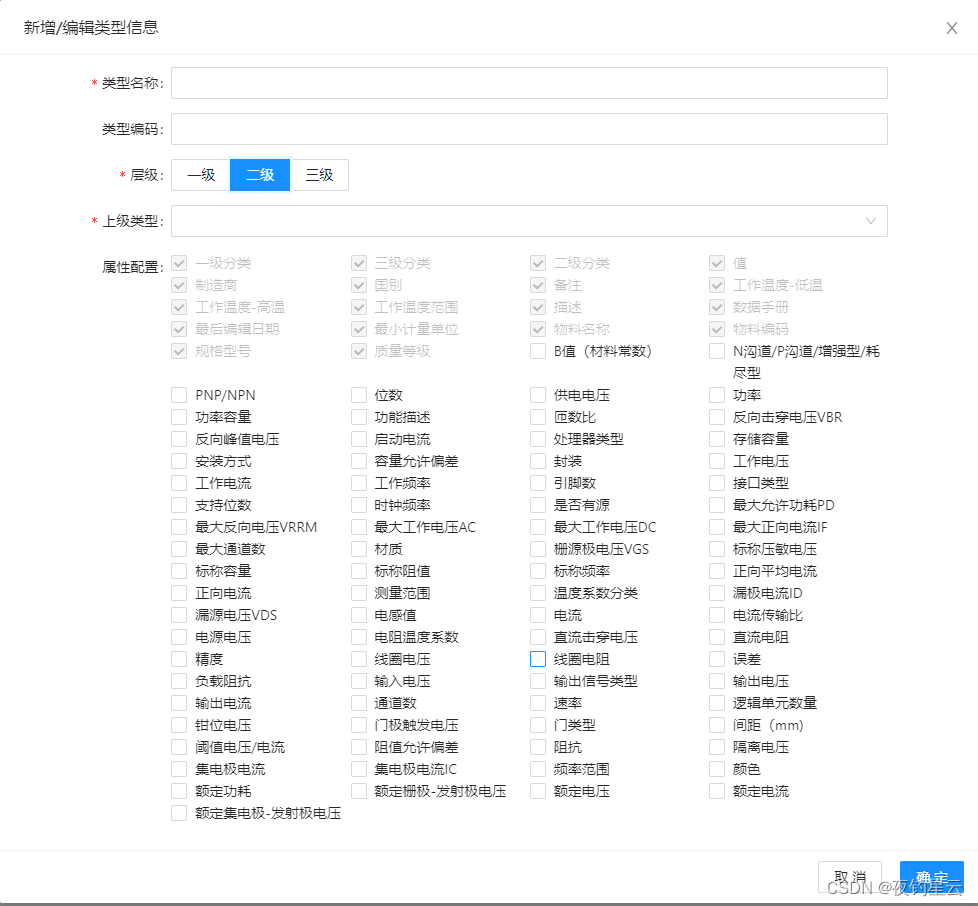Click inside the 类型名称 input field
Viewport: 978px width, 906px height.
(530, 83)
